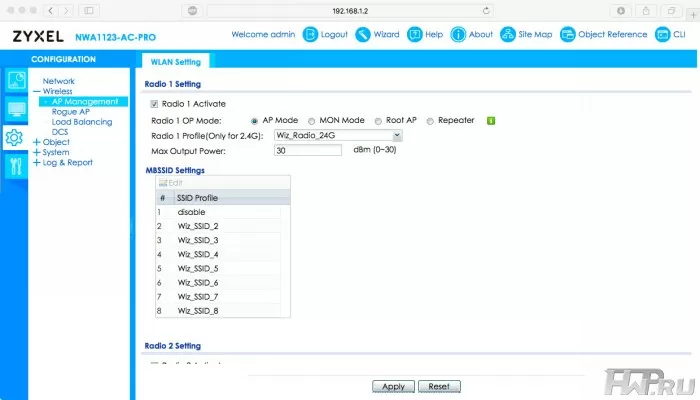This screenshot has width=700, height=400.
Task: Click the Logout icon
Action: (x=310, y=34)
